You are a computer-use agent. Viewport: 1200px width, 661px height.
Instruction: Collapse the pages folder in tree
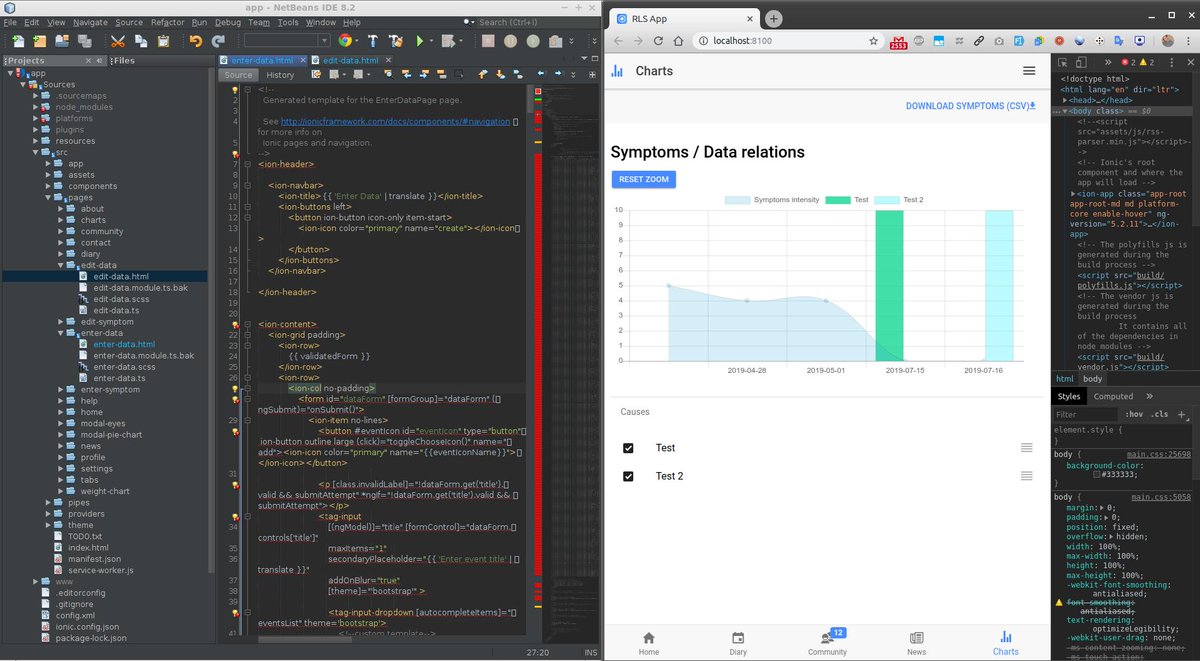pyautogui.click(x=48, y=197)
